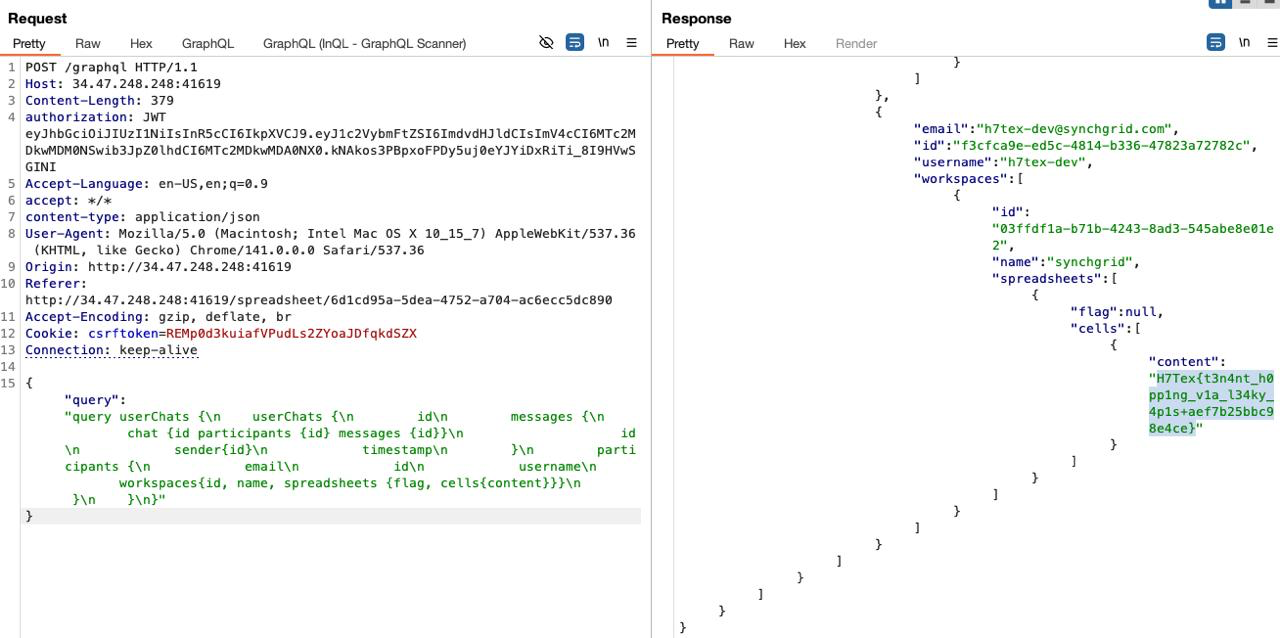The width and height of the screenshot is (1280, 638).
Task: Toggle hidden-eye icon in Request toolbar
Action: [546, 43]
